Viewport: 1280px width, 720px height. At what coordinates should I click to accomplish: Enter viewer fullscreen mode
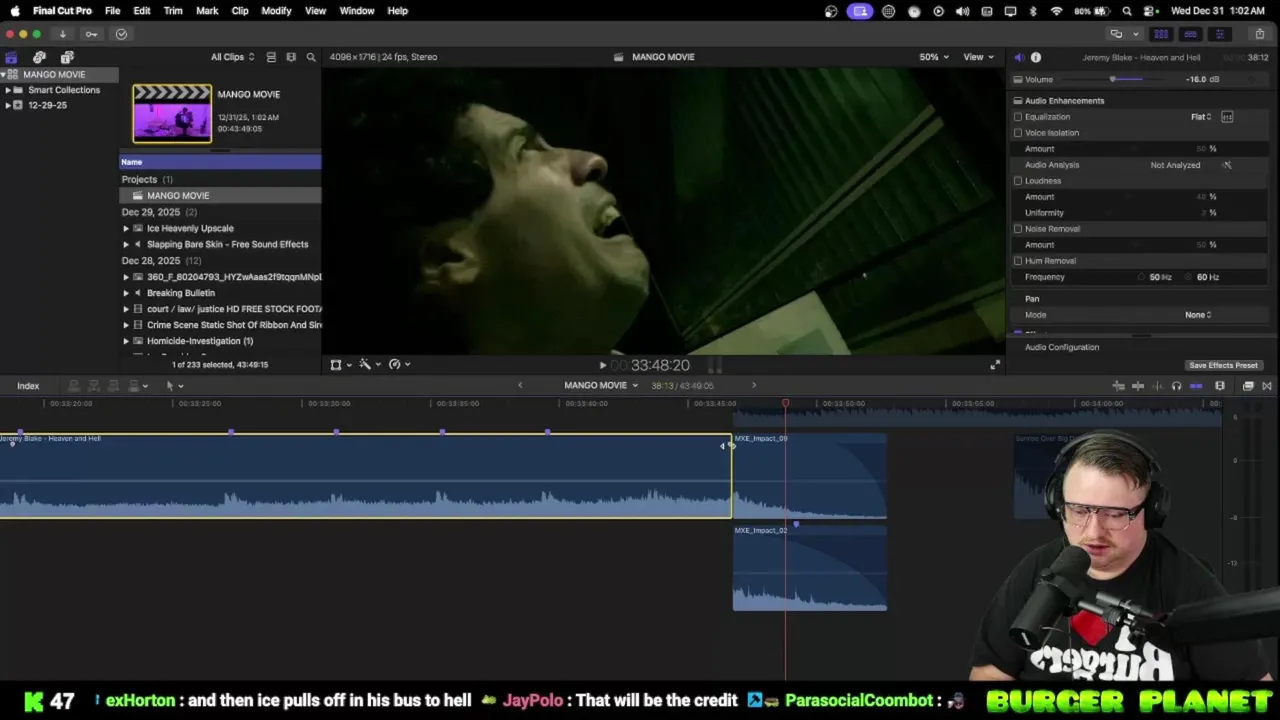994,365
